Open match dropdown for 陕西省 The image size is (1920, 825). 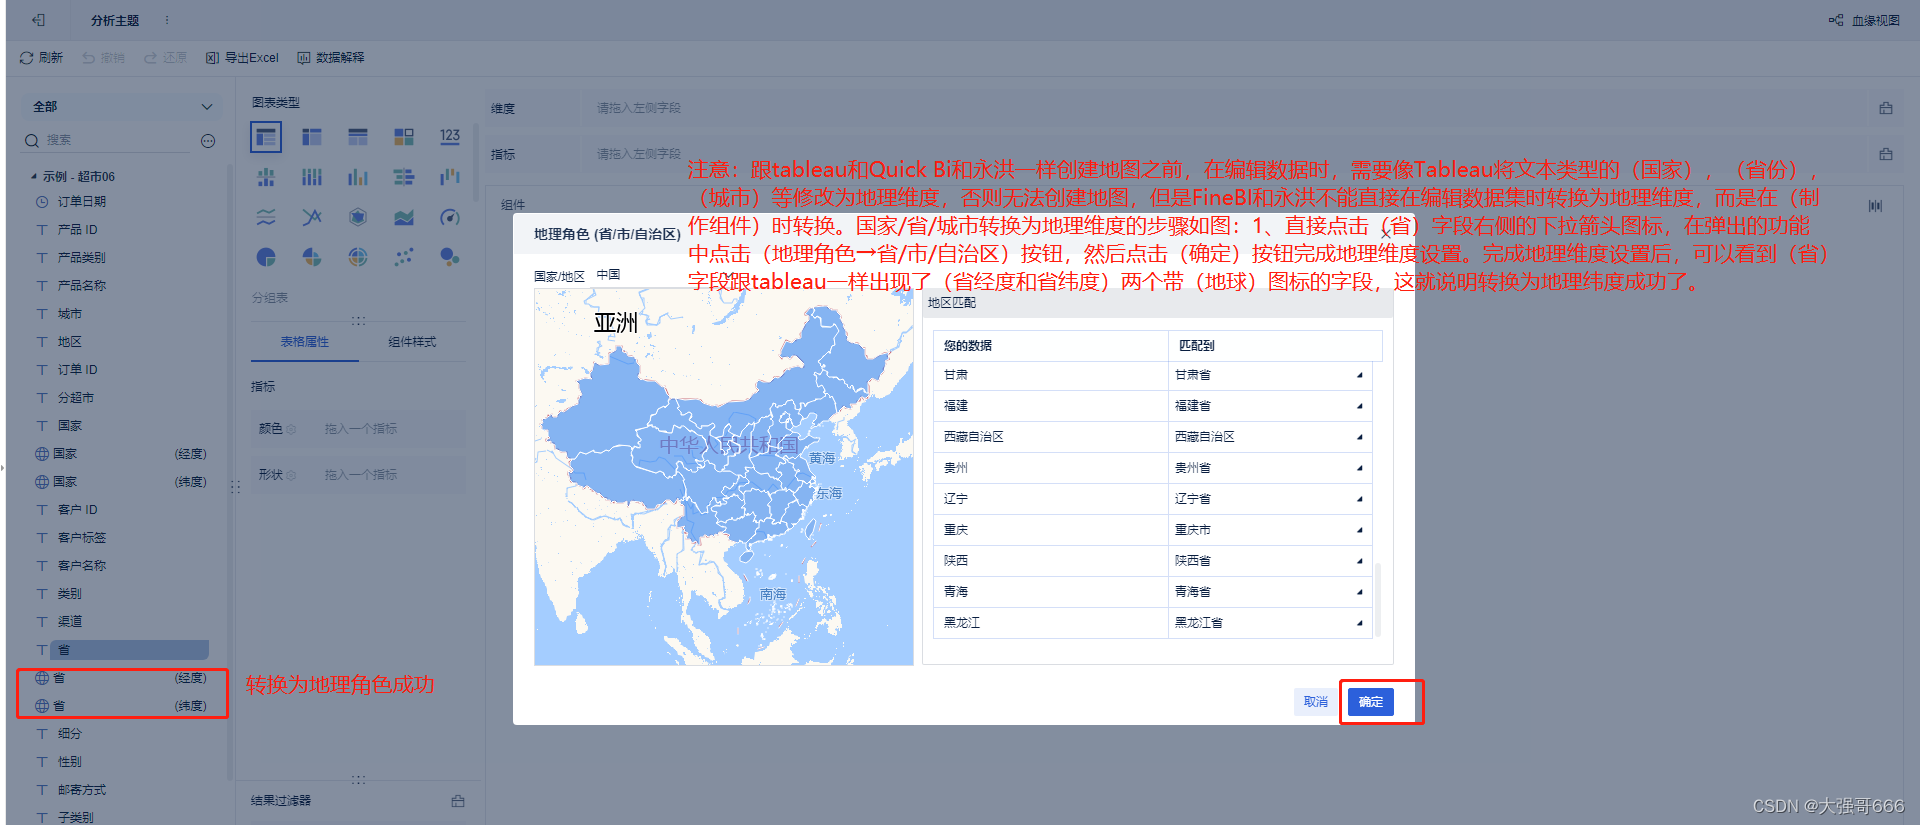pyautogui.click(x=1359, y=561)
